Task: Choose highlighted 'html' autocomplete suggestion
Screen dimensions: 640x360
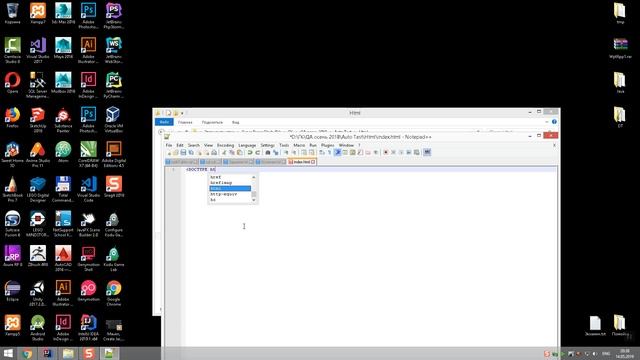Action: (230, 188)
